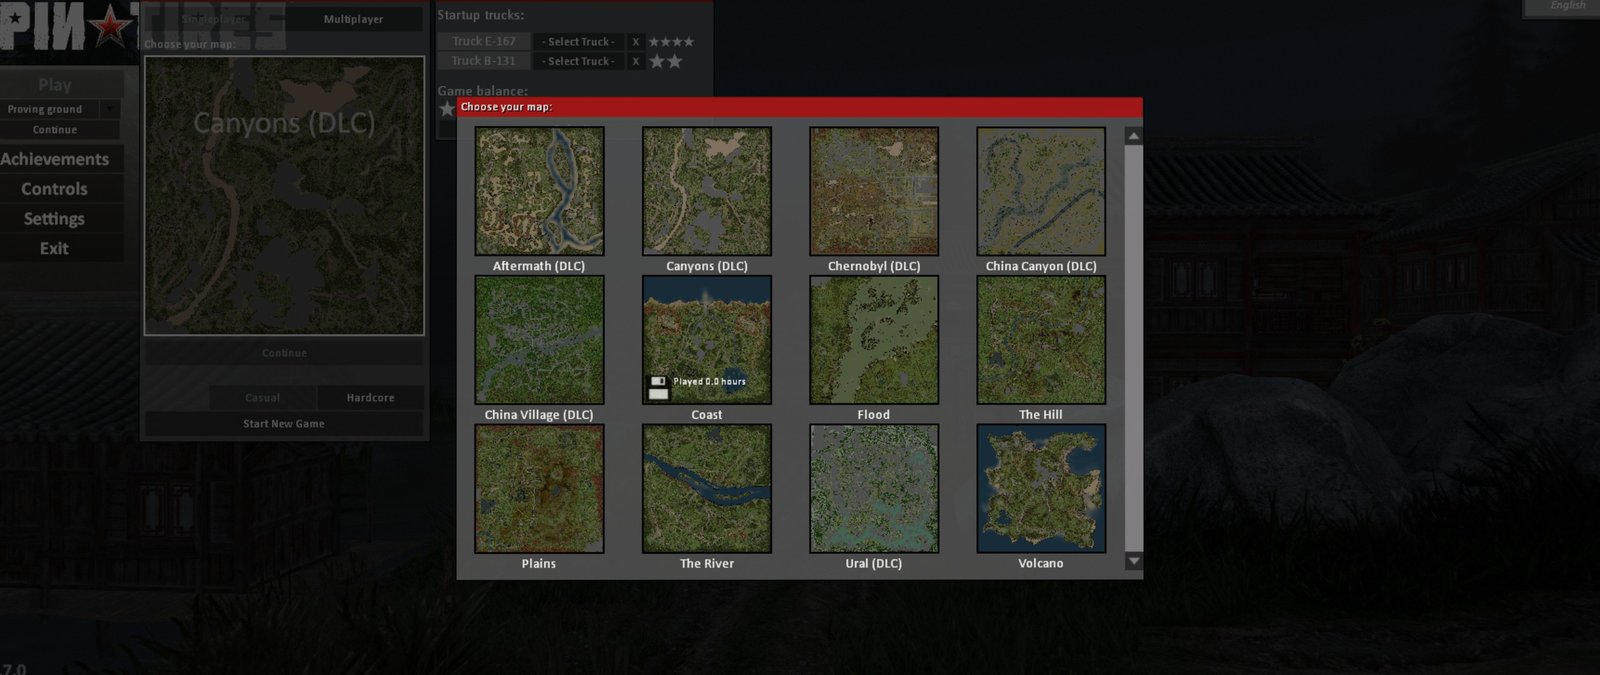Image resolution: width=1600 pixels, height=675 pixels.
Task: Select the Volcano map thumbnail
Action: click(1041, 489)
